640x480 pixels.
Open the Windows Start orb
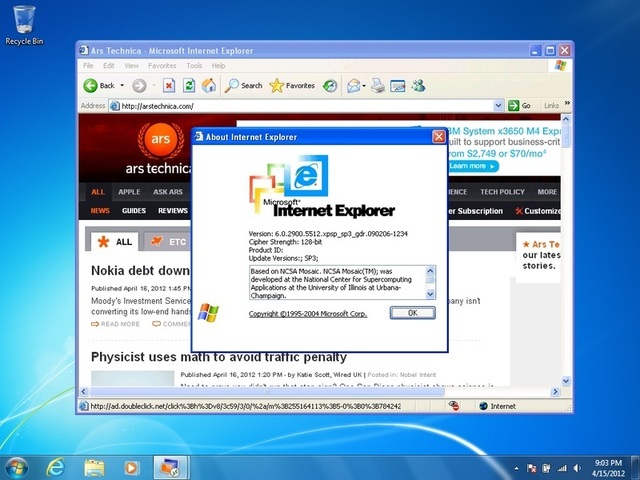[17, 468]
